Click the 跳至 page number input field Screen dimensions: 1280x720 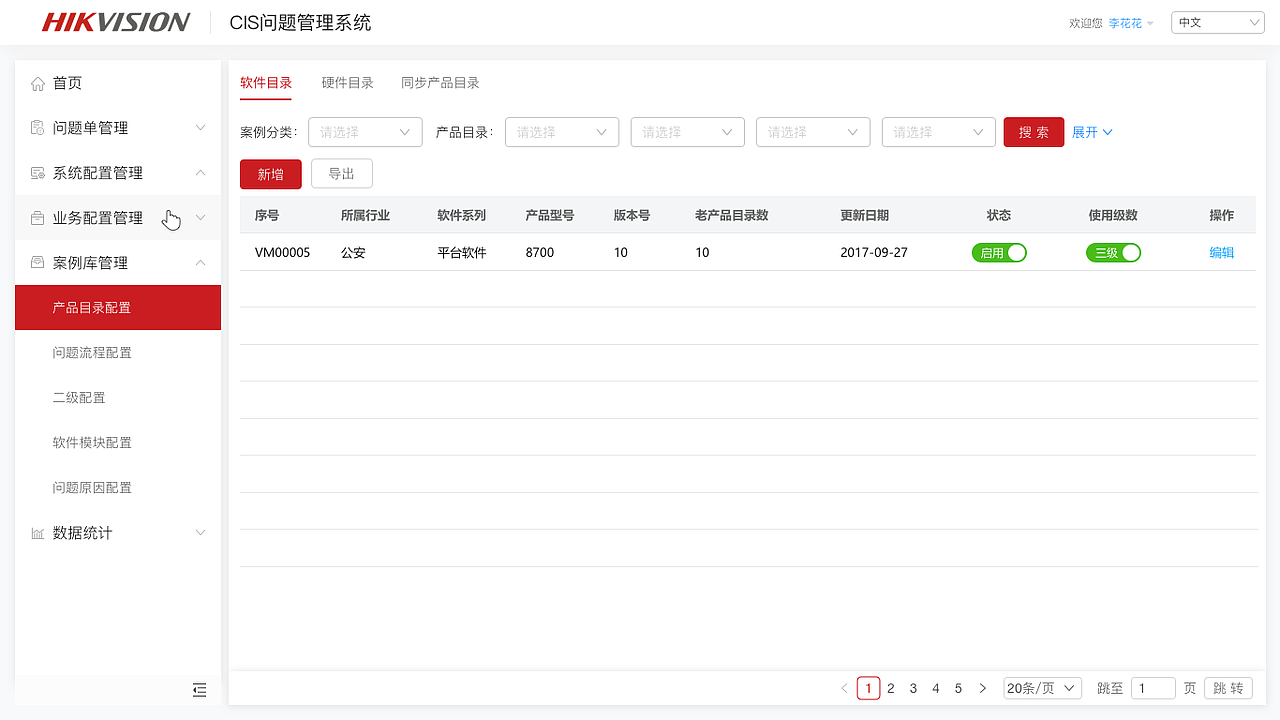[x=1152, y=687]
